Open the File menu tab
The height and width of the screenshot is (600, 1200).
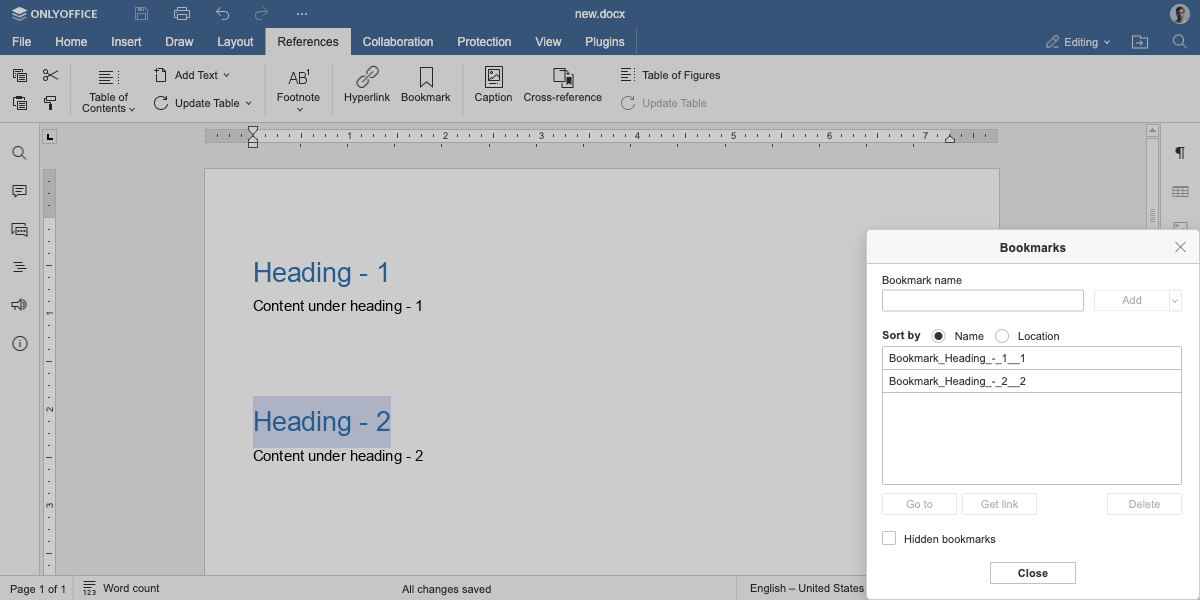tap(22, 42)
